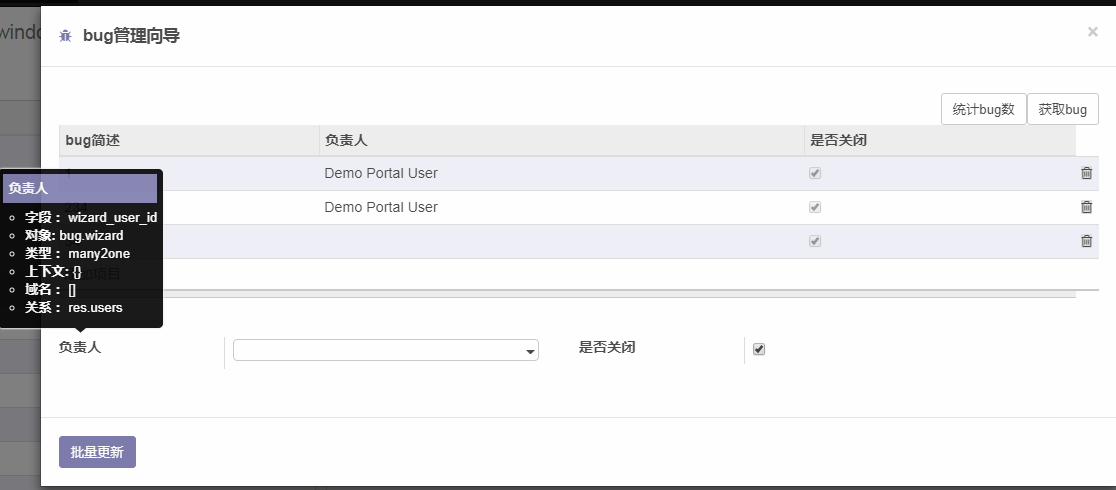Toggle 是否关闭 checkbox in second row

coord(815,207)
